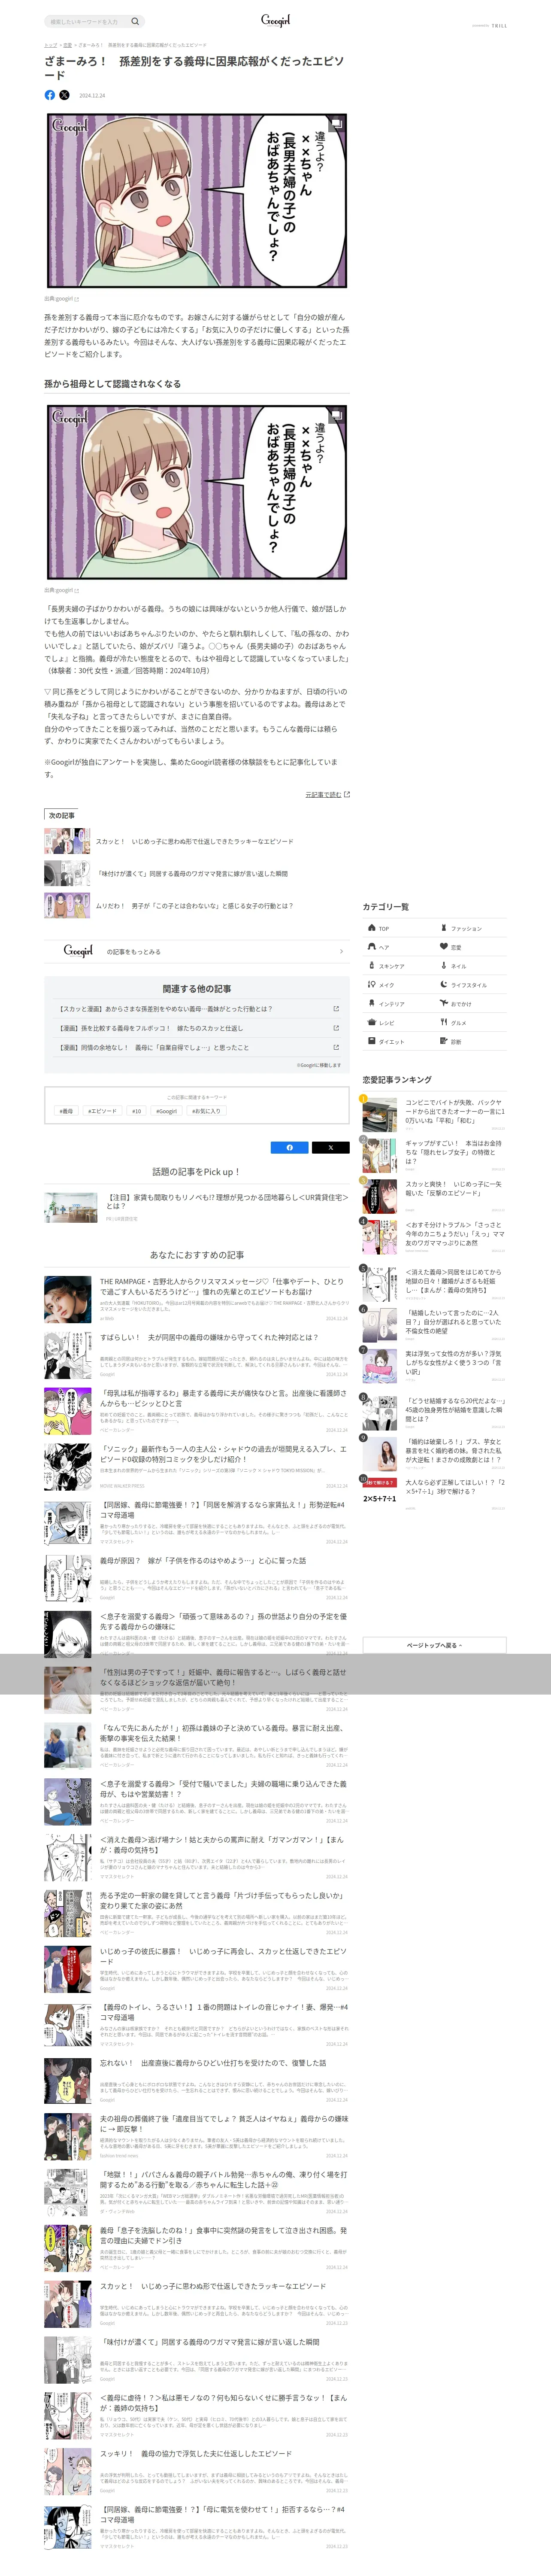Screen dimensions: 551x2576
Task: Click external-link icon on 【スカッと漫画】 related article
Action: coord(336,1009)
